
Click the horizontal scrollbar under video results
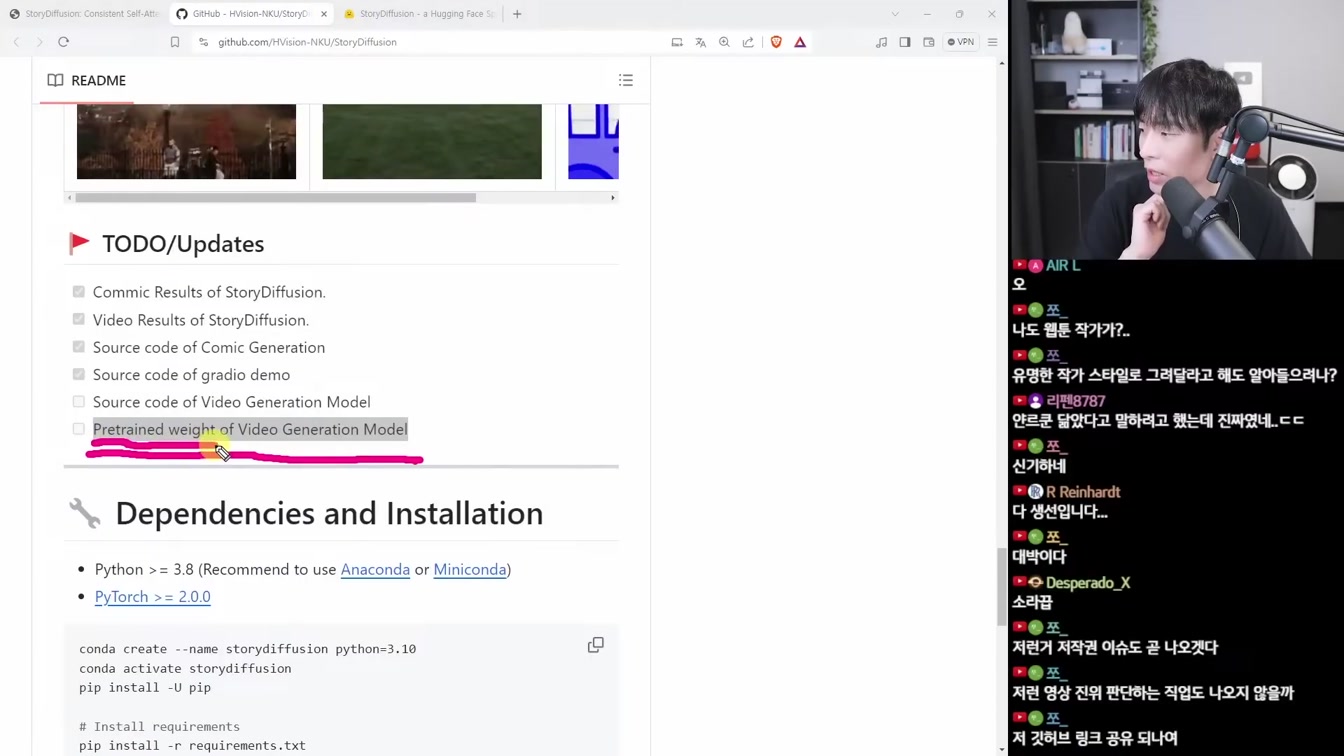(276, 198)
